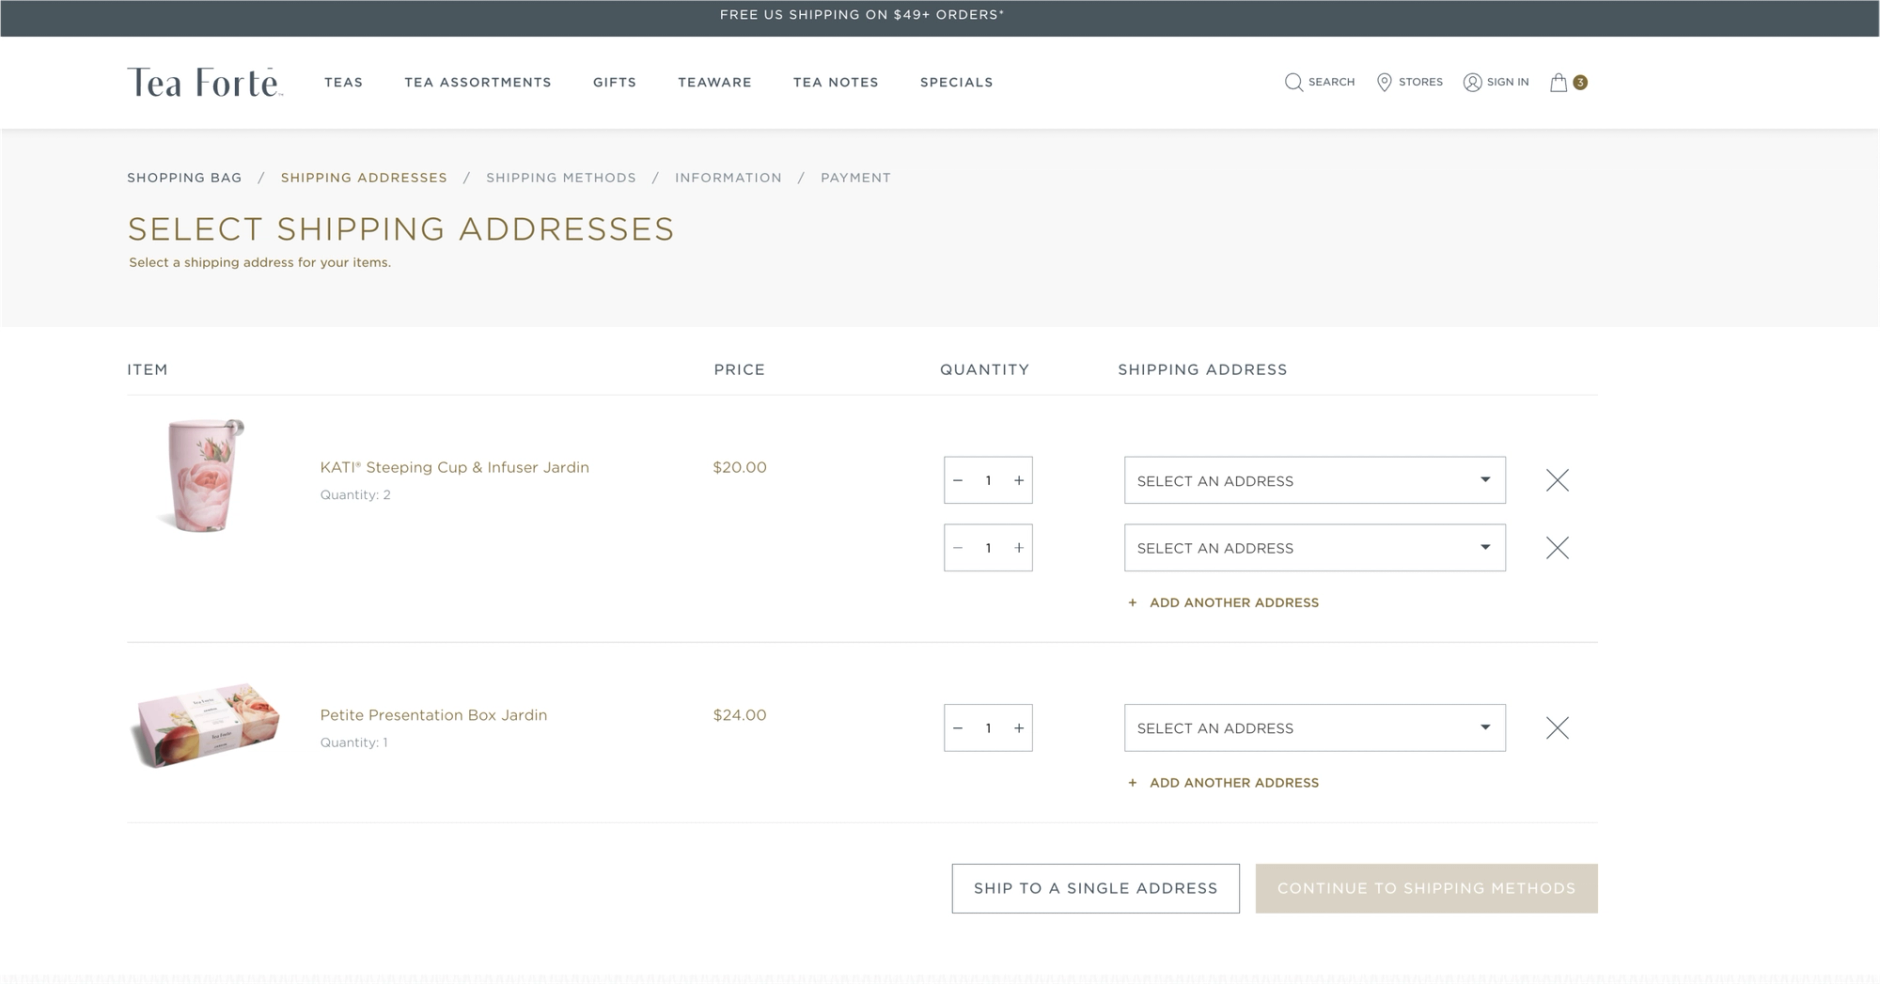Image resolution: width=1880 pixels, height=984 pixels.
Task: Select Information breadcrumb step
Action: coord(728,177)
